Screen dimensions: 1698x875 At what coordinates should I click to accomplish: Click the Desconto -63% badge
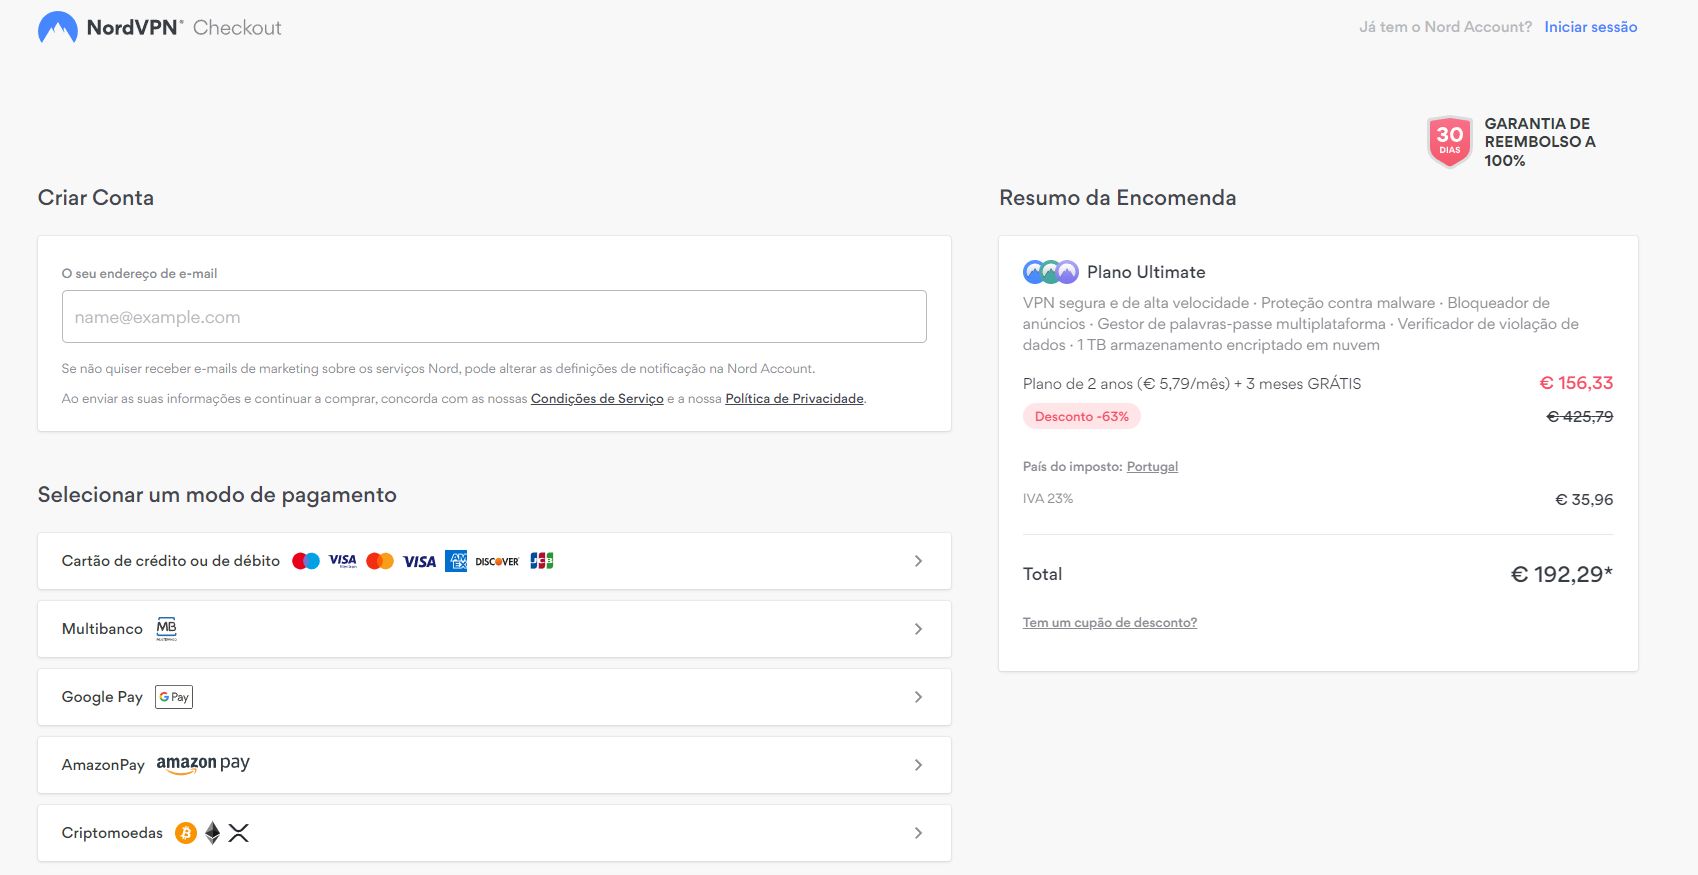pos(1082,417)
